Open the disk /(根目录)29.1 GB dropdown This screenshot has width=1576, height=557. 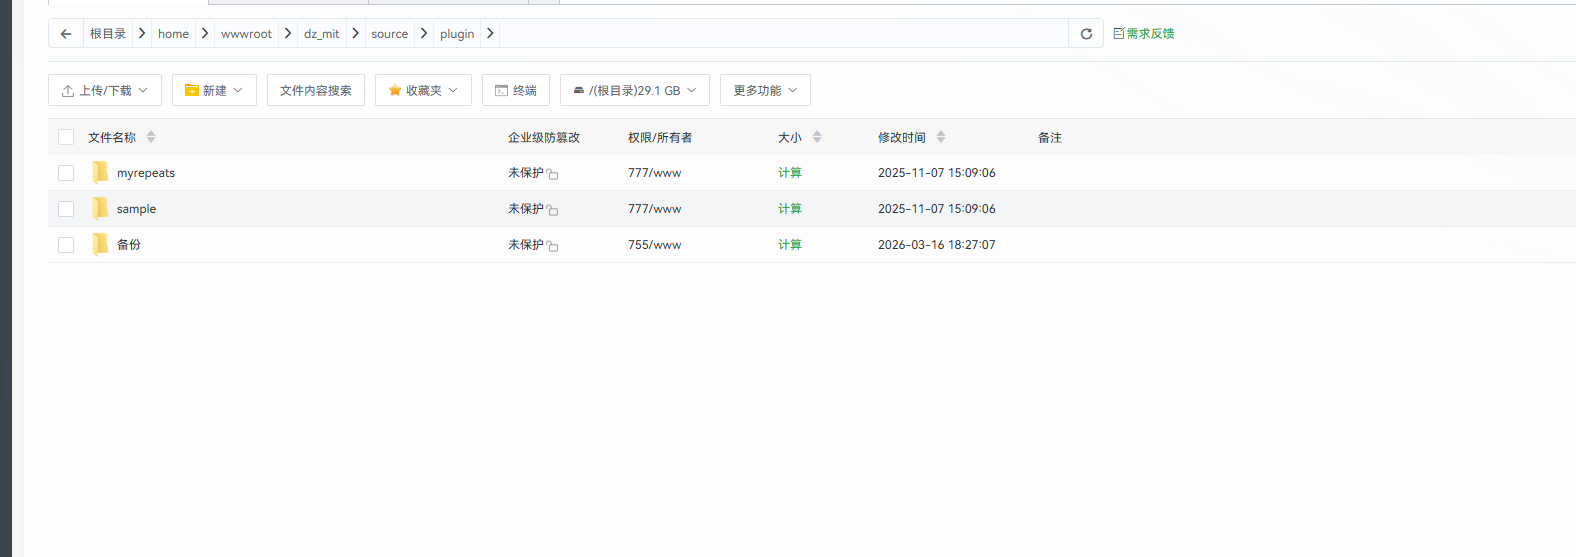click(635, 90)
